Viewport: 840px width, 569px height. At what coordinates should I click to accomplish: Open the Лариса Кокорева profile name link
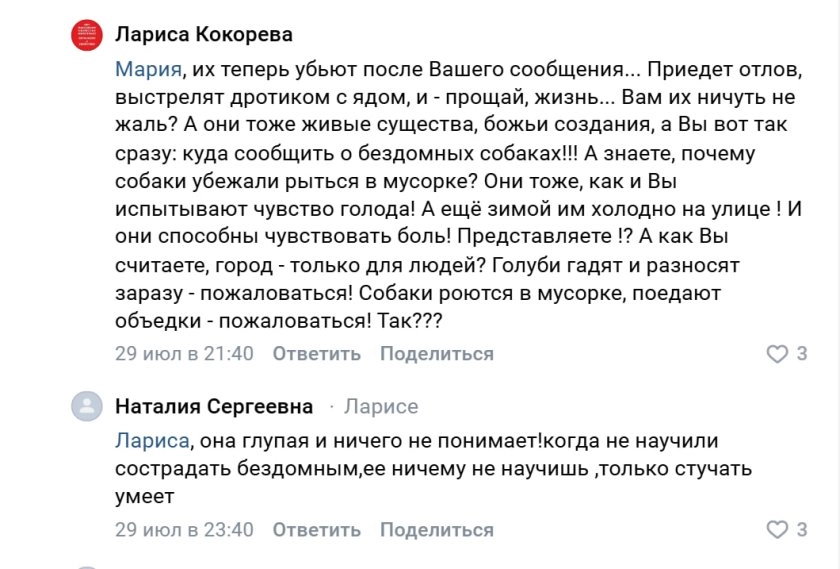[204, 34]
